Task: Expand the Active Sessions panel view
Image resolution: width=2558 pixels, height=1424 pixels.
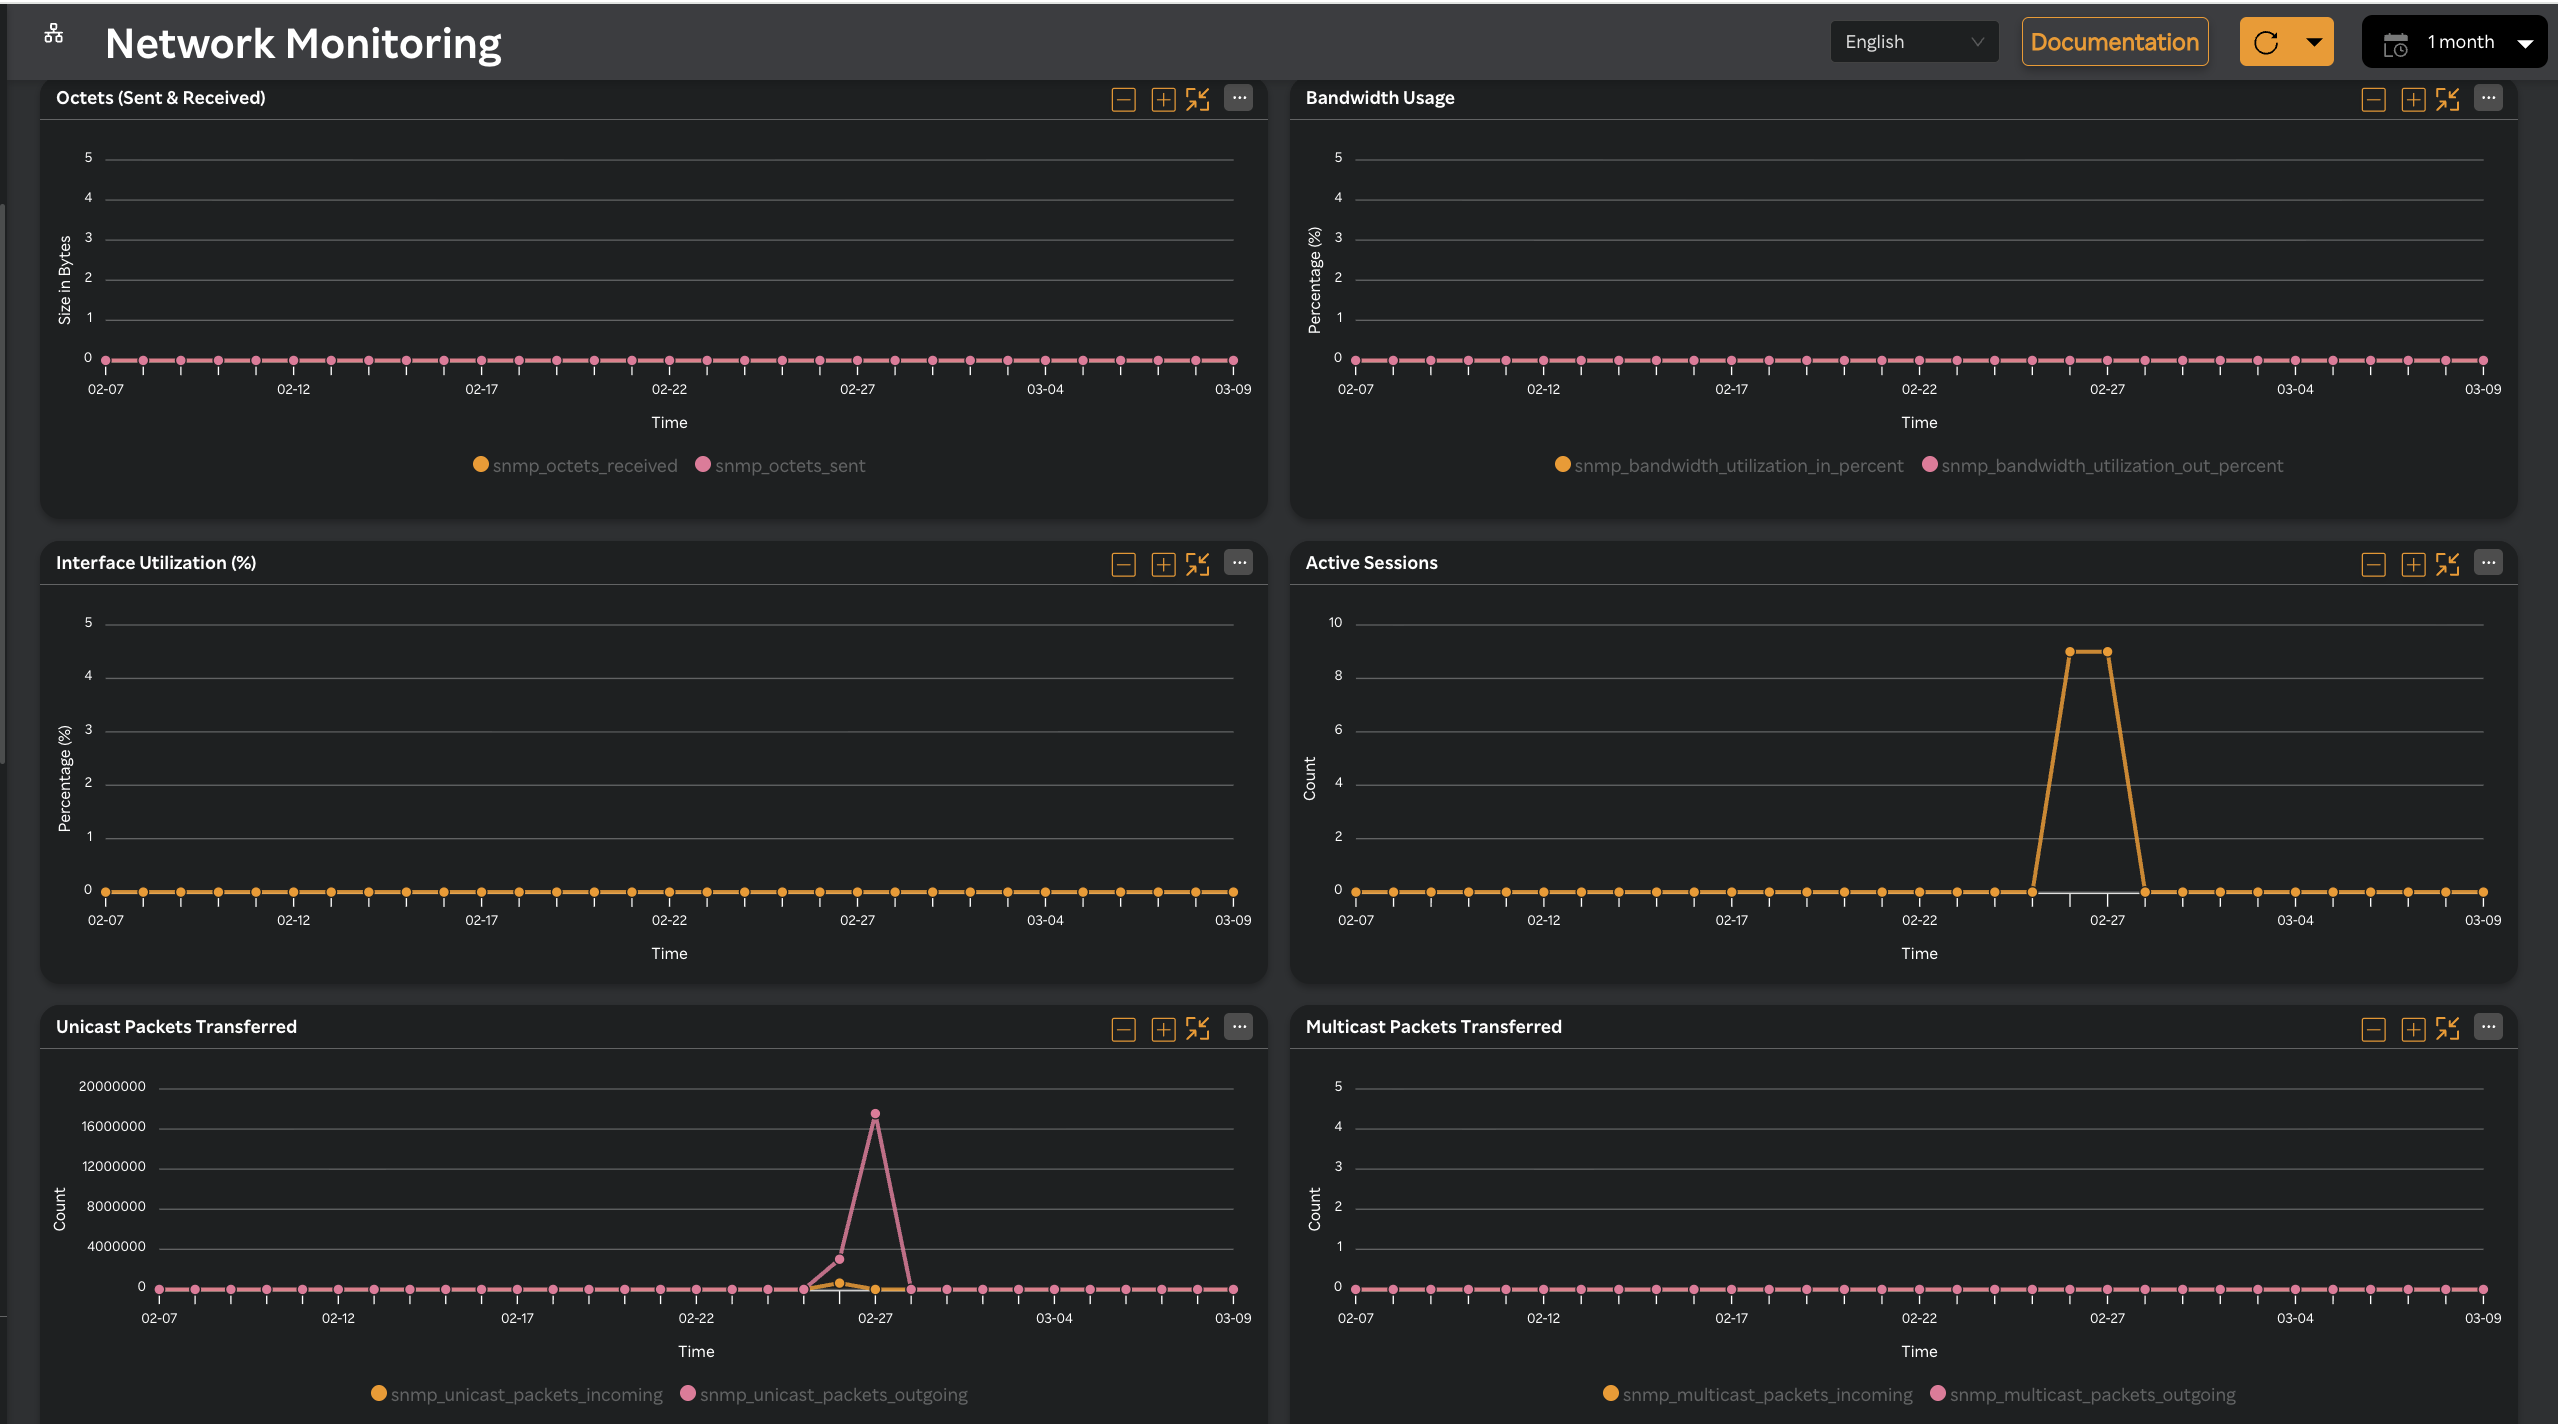Action: tap(2448, 564)
